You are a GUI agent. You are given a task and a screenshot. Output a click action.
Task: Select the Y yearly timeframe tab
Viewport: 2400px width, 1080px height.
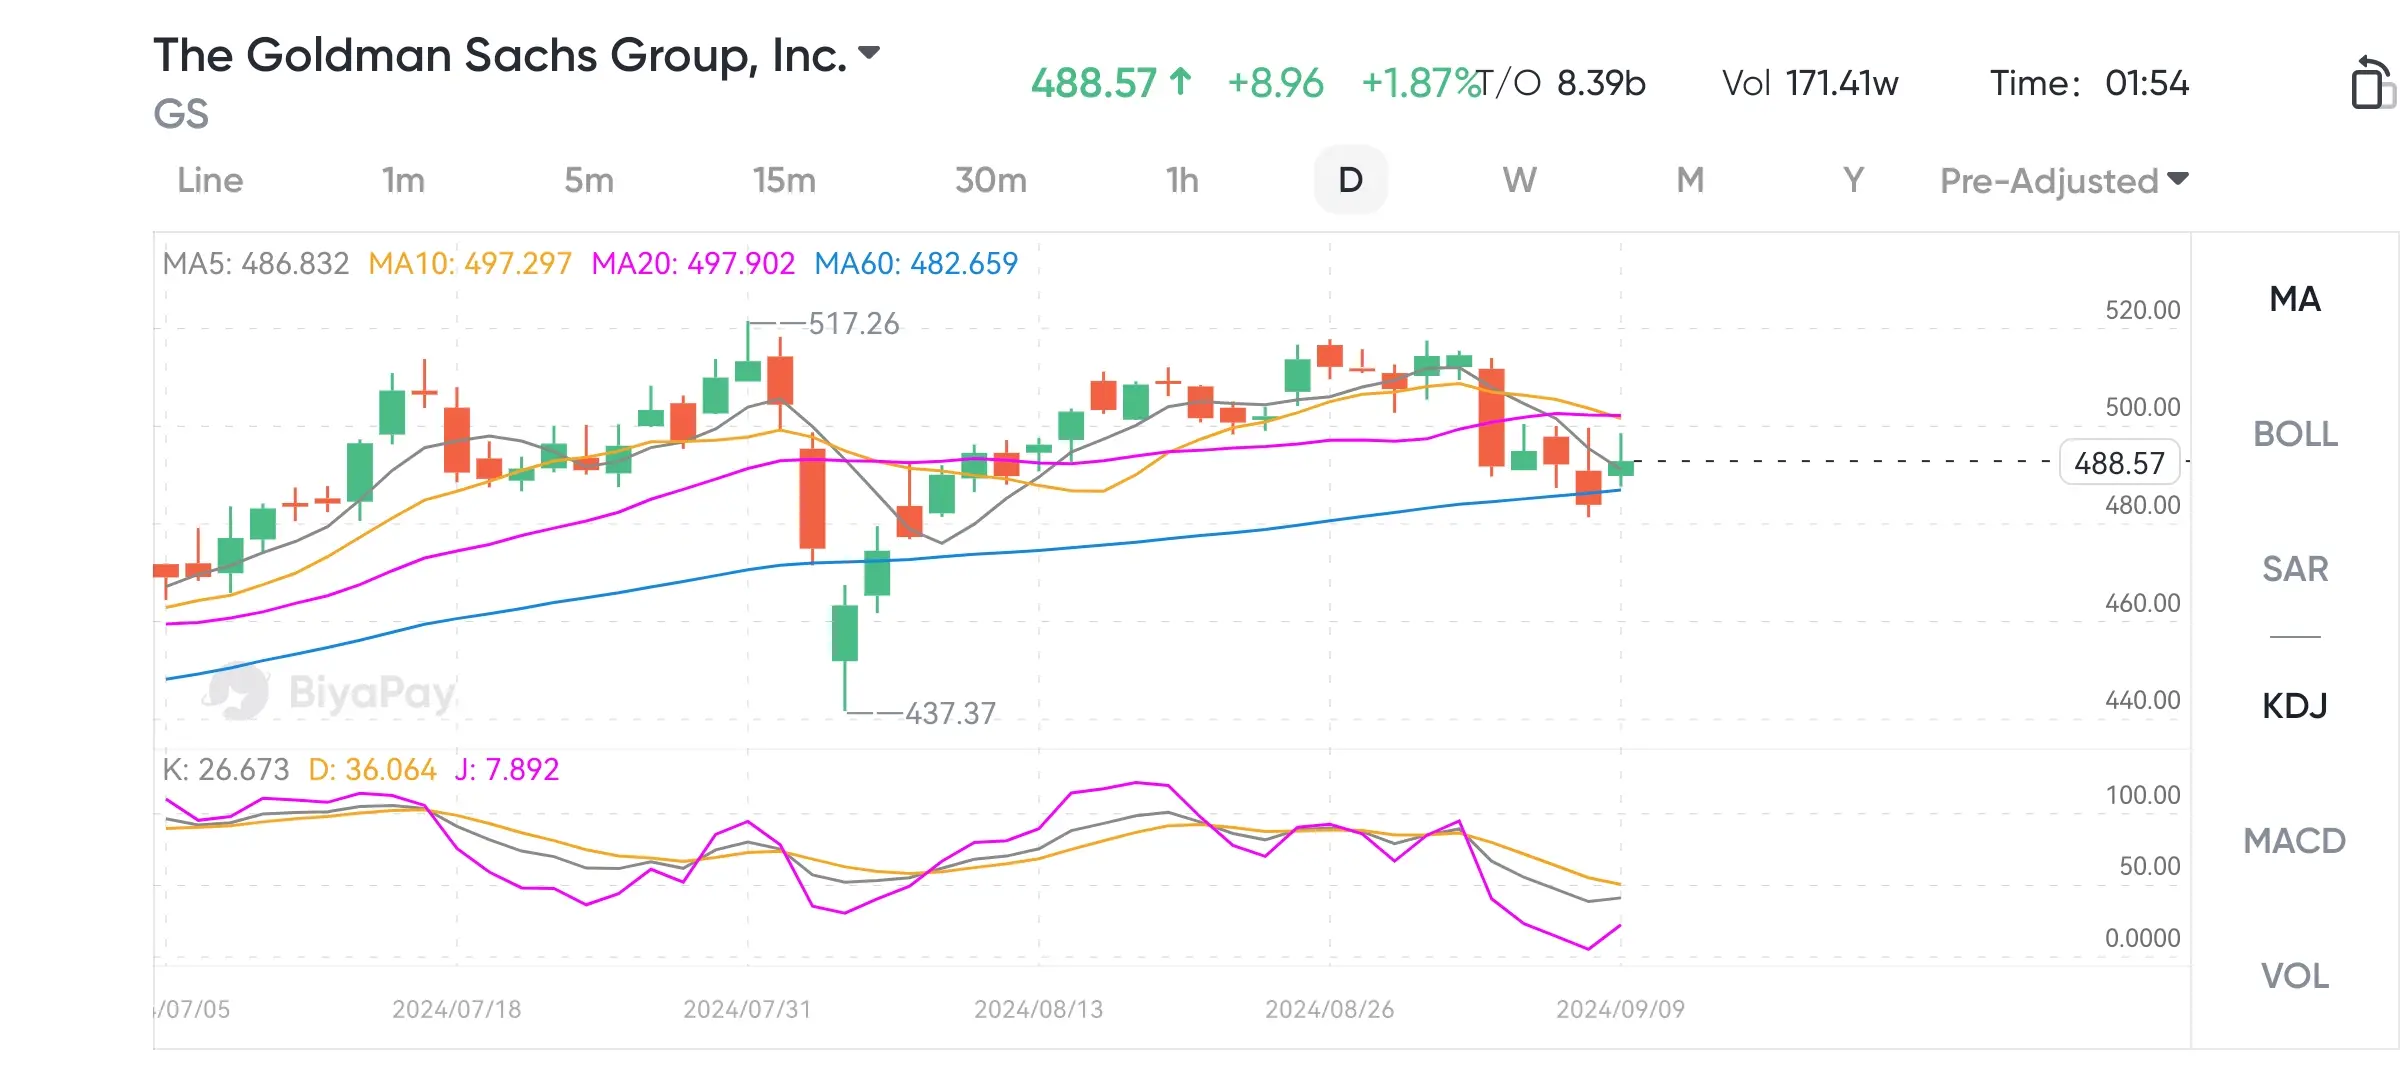pyautogui.click(x=1853, y=180)
